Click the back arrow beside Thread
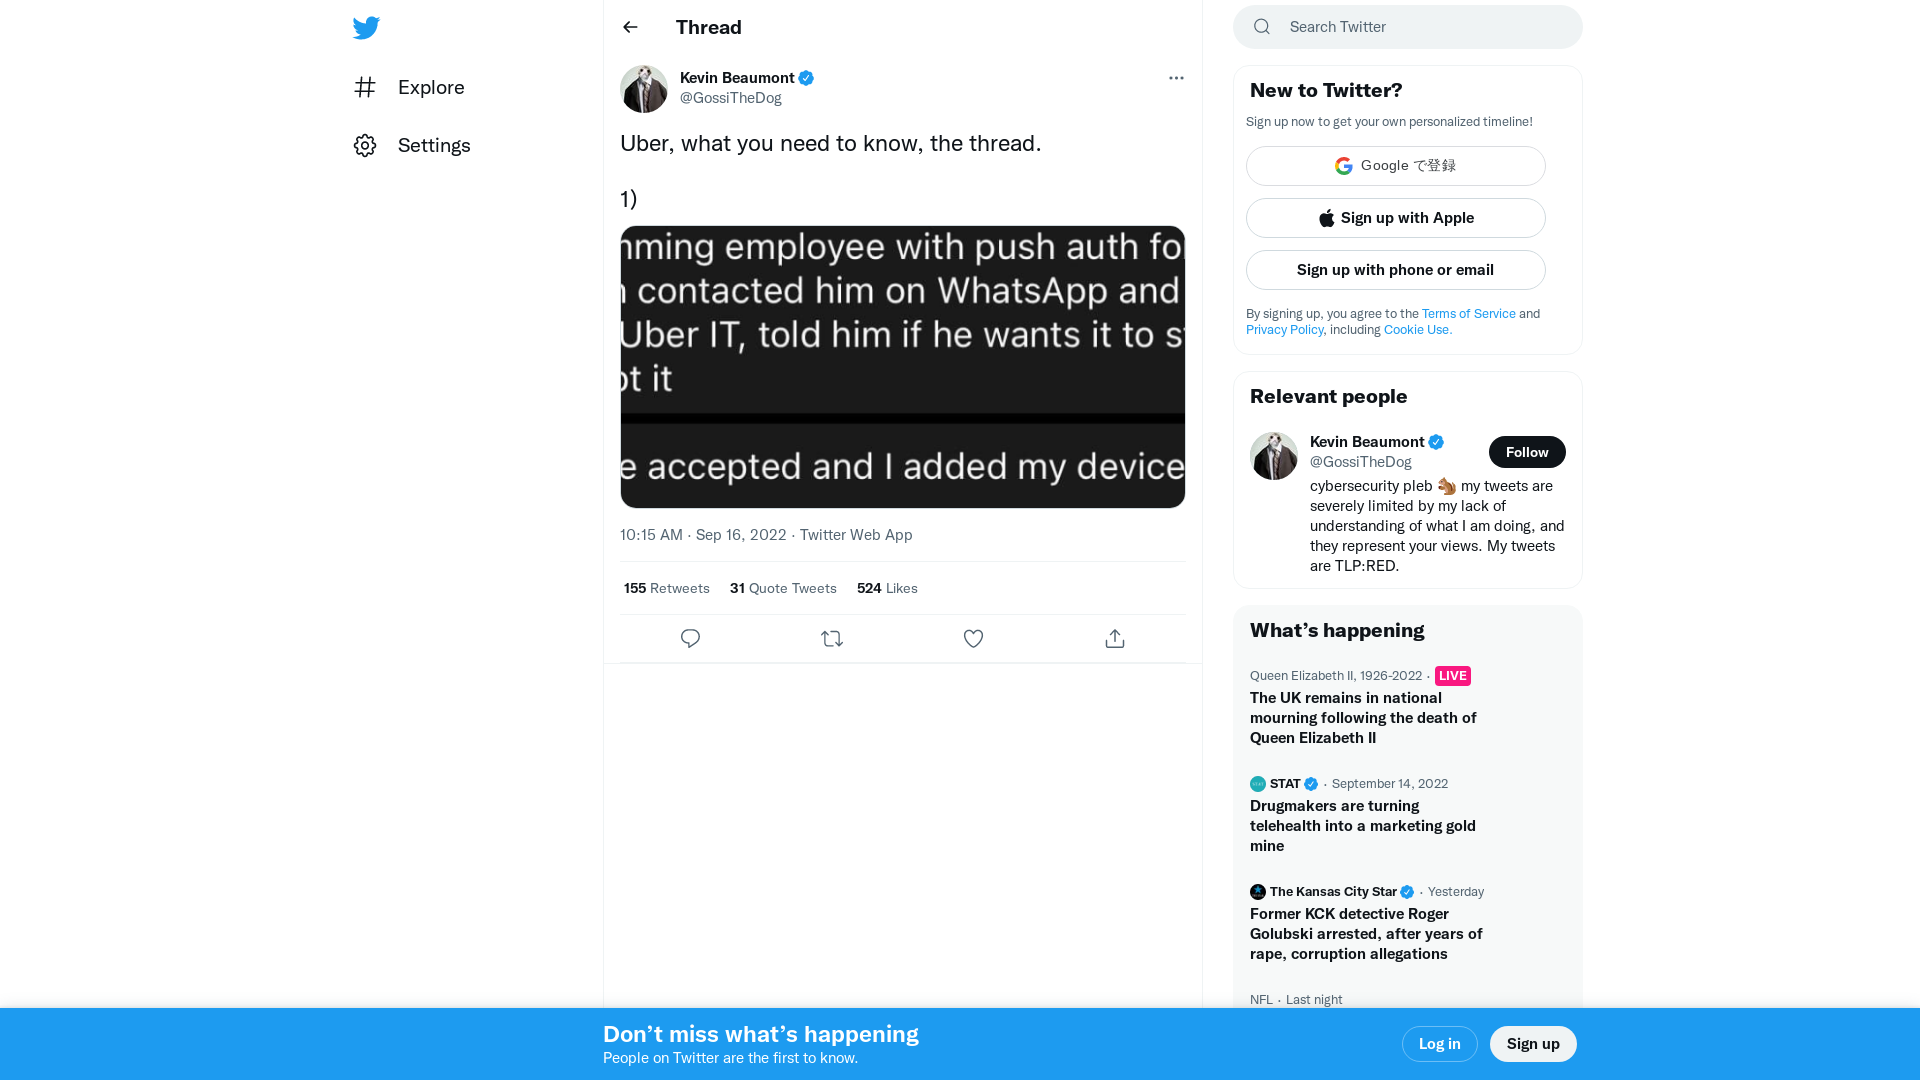 pos(630,27)
